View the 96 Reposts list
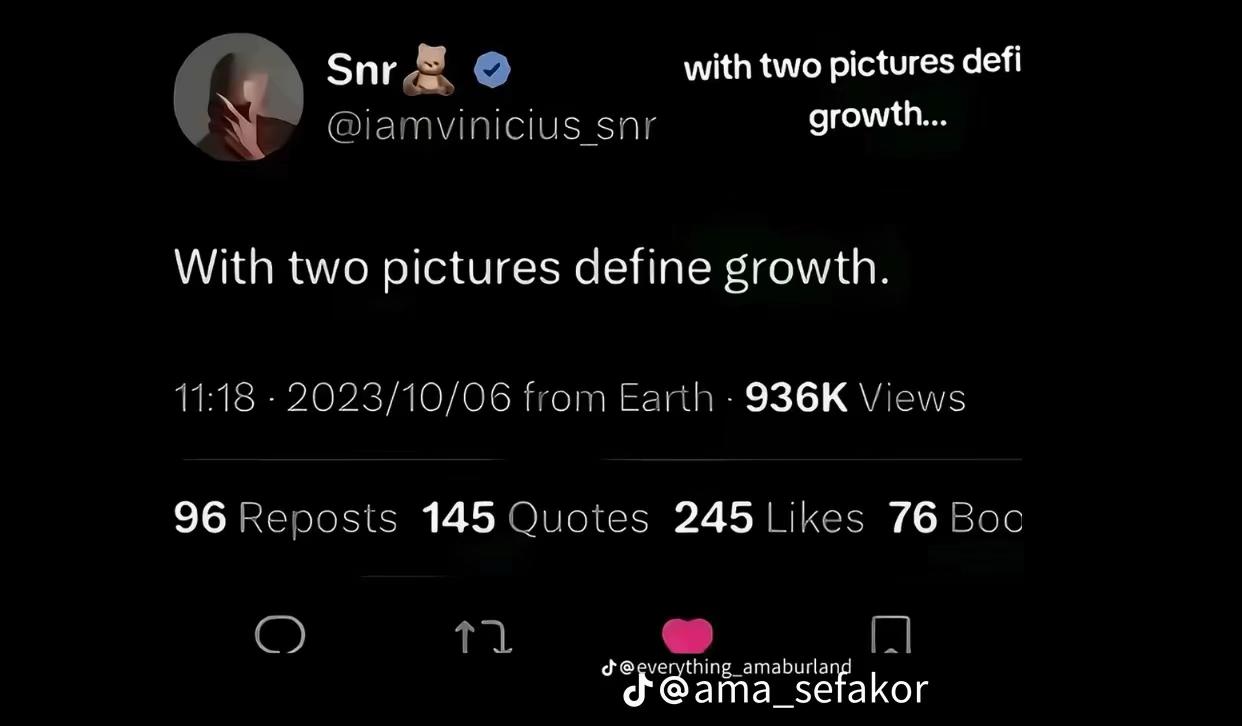This screenshot has height=726, width=1242. tap(285, 518)
